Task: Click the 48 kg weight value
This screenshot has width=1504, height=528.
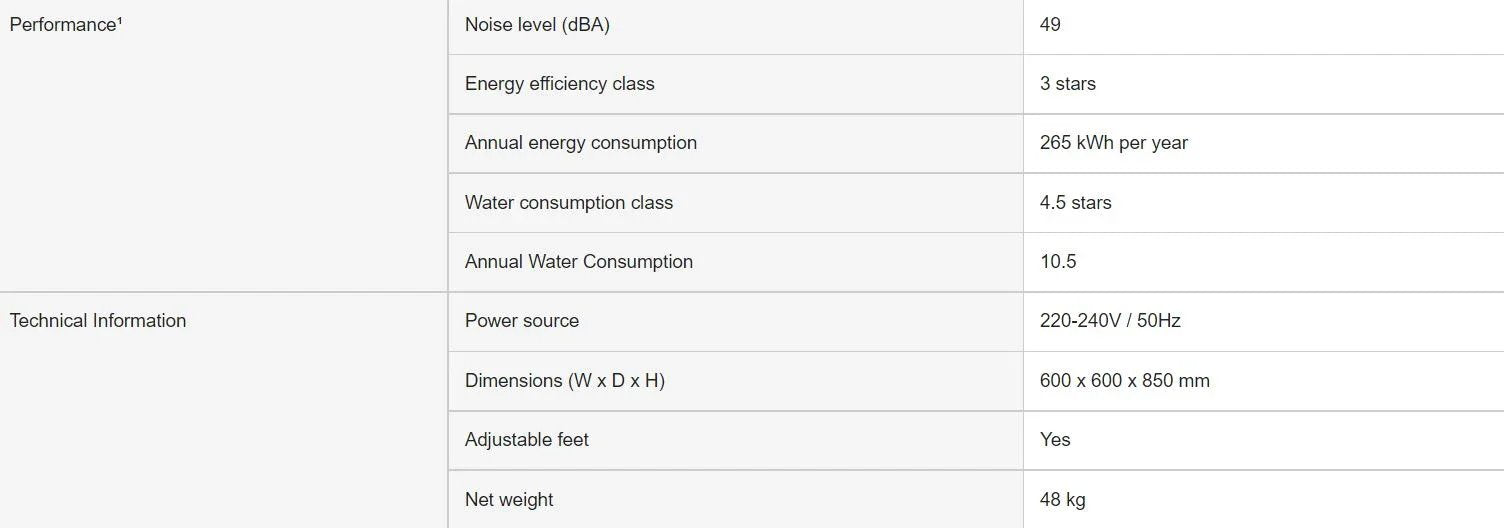Action: [x=1062, y=500]
